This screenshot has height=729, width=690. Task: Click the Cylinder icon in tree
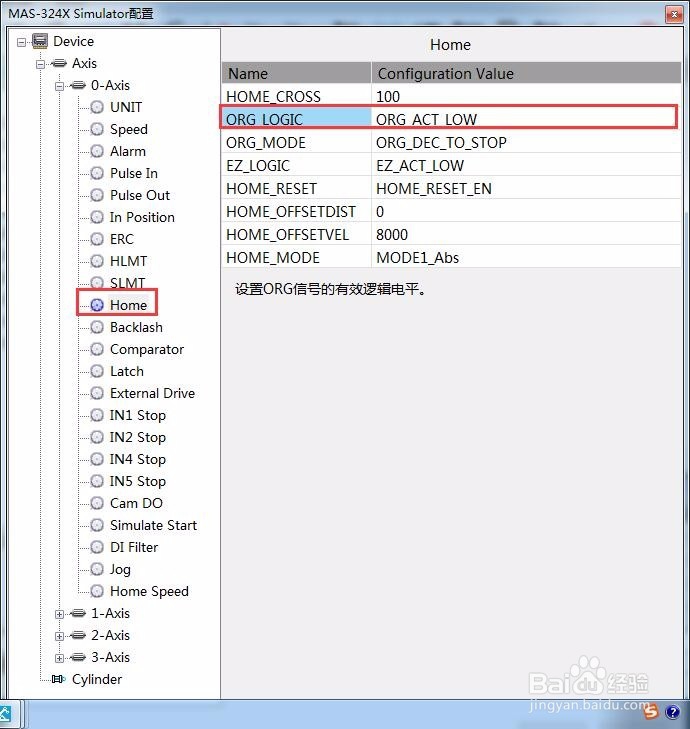(59, 679)
